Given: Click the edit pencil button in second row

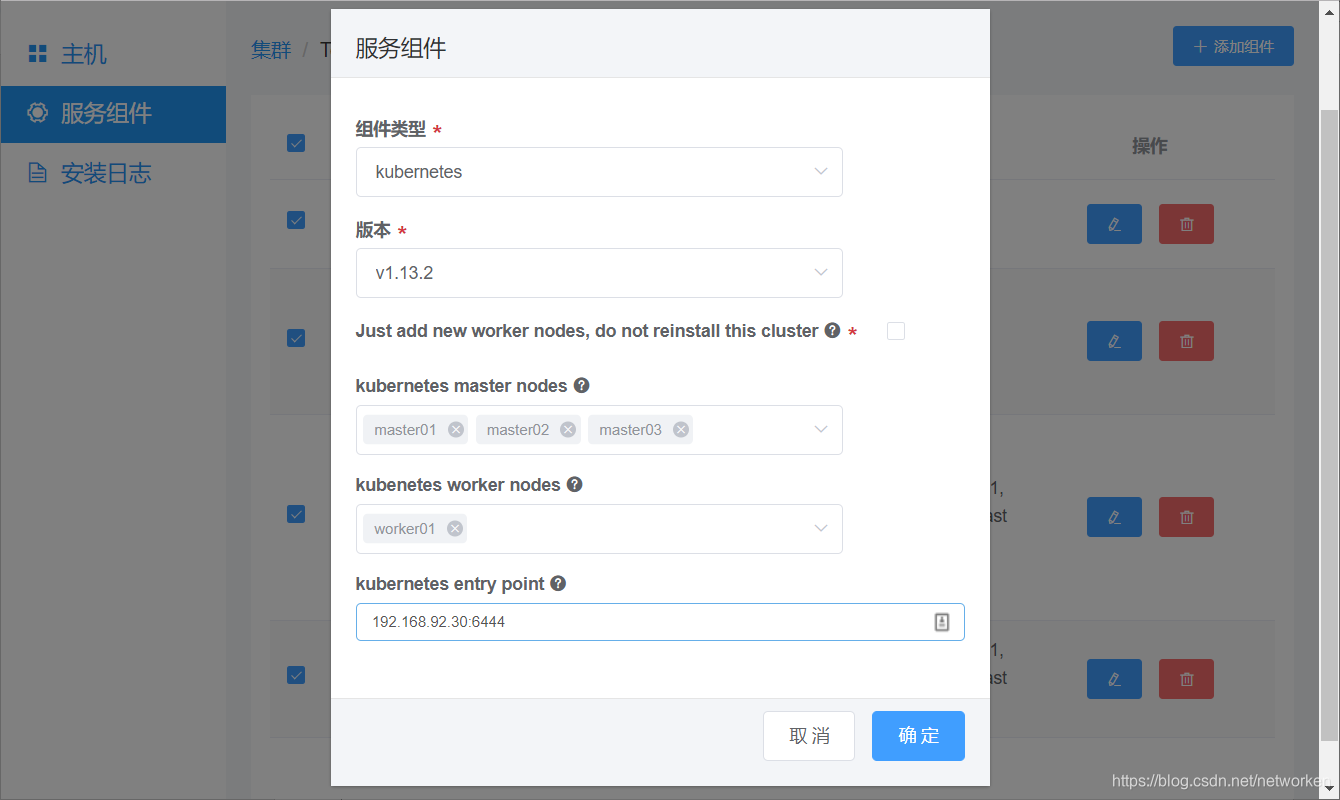Looking at the screenshot, I should tap(1114, 341).
